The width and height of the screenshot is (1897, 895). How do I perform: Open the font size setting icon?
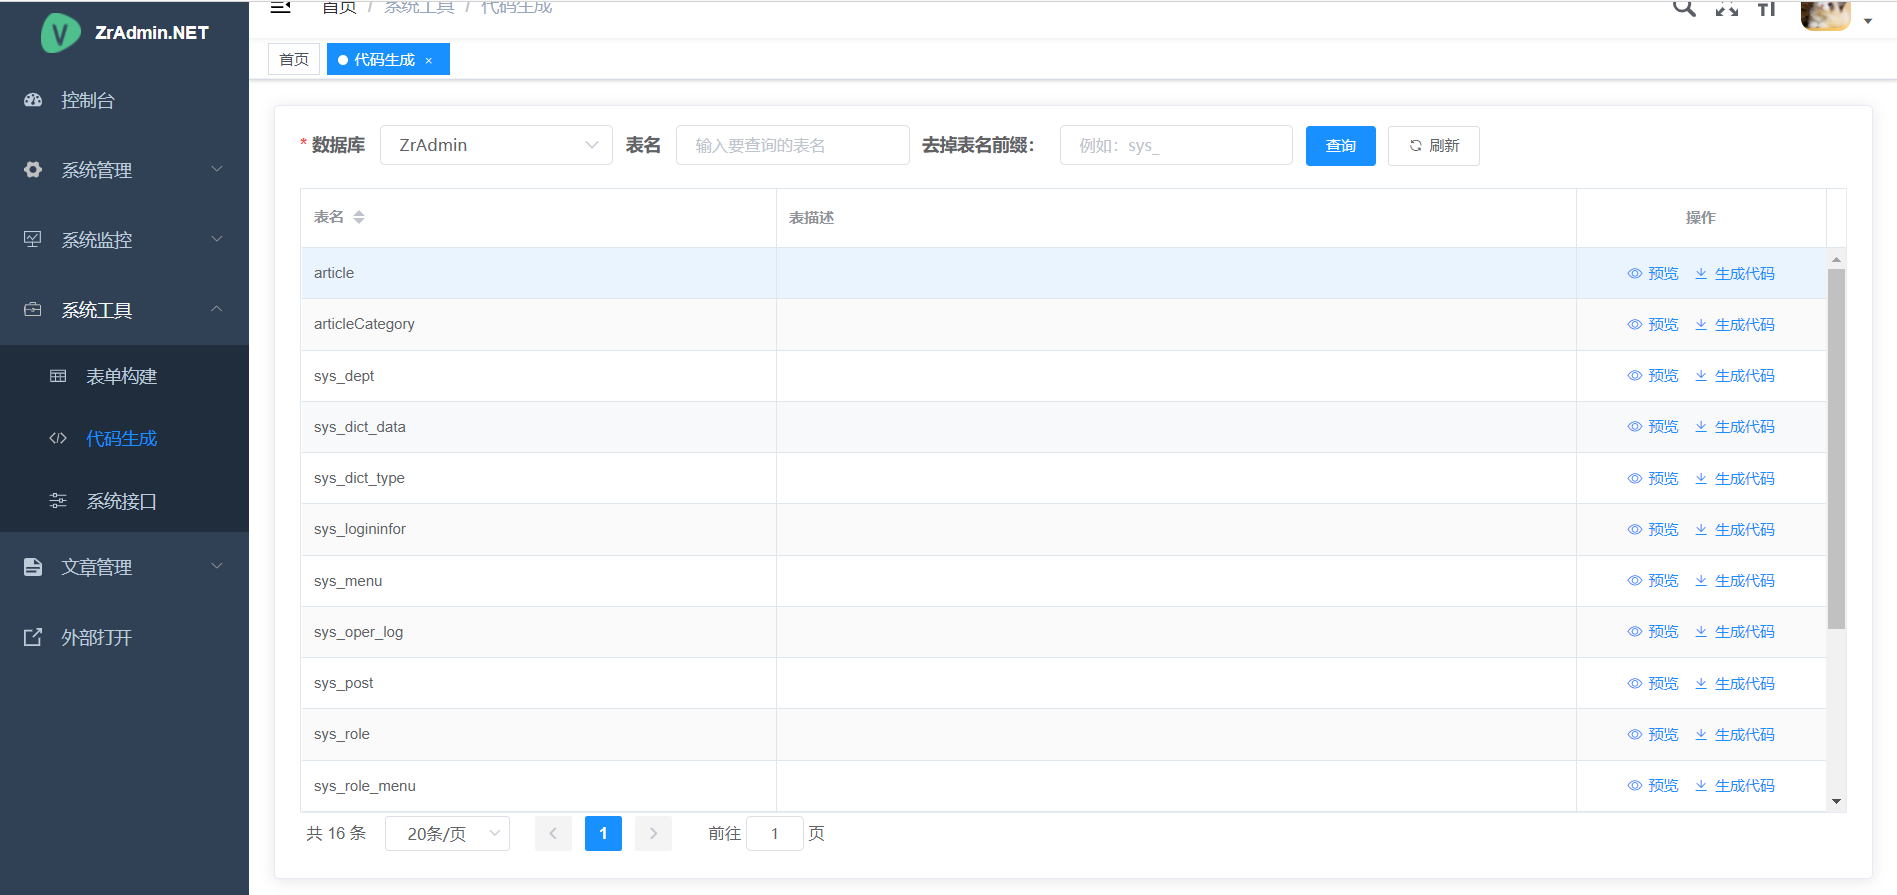(x=1767, y=9)
